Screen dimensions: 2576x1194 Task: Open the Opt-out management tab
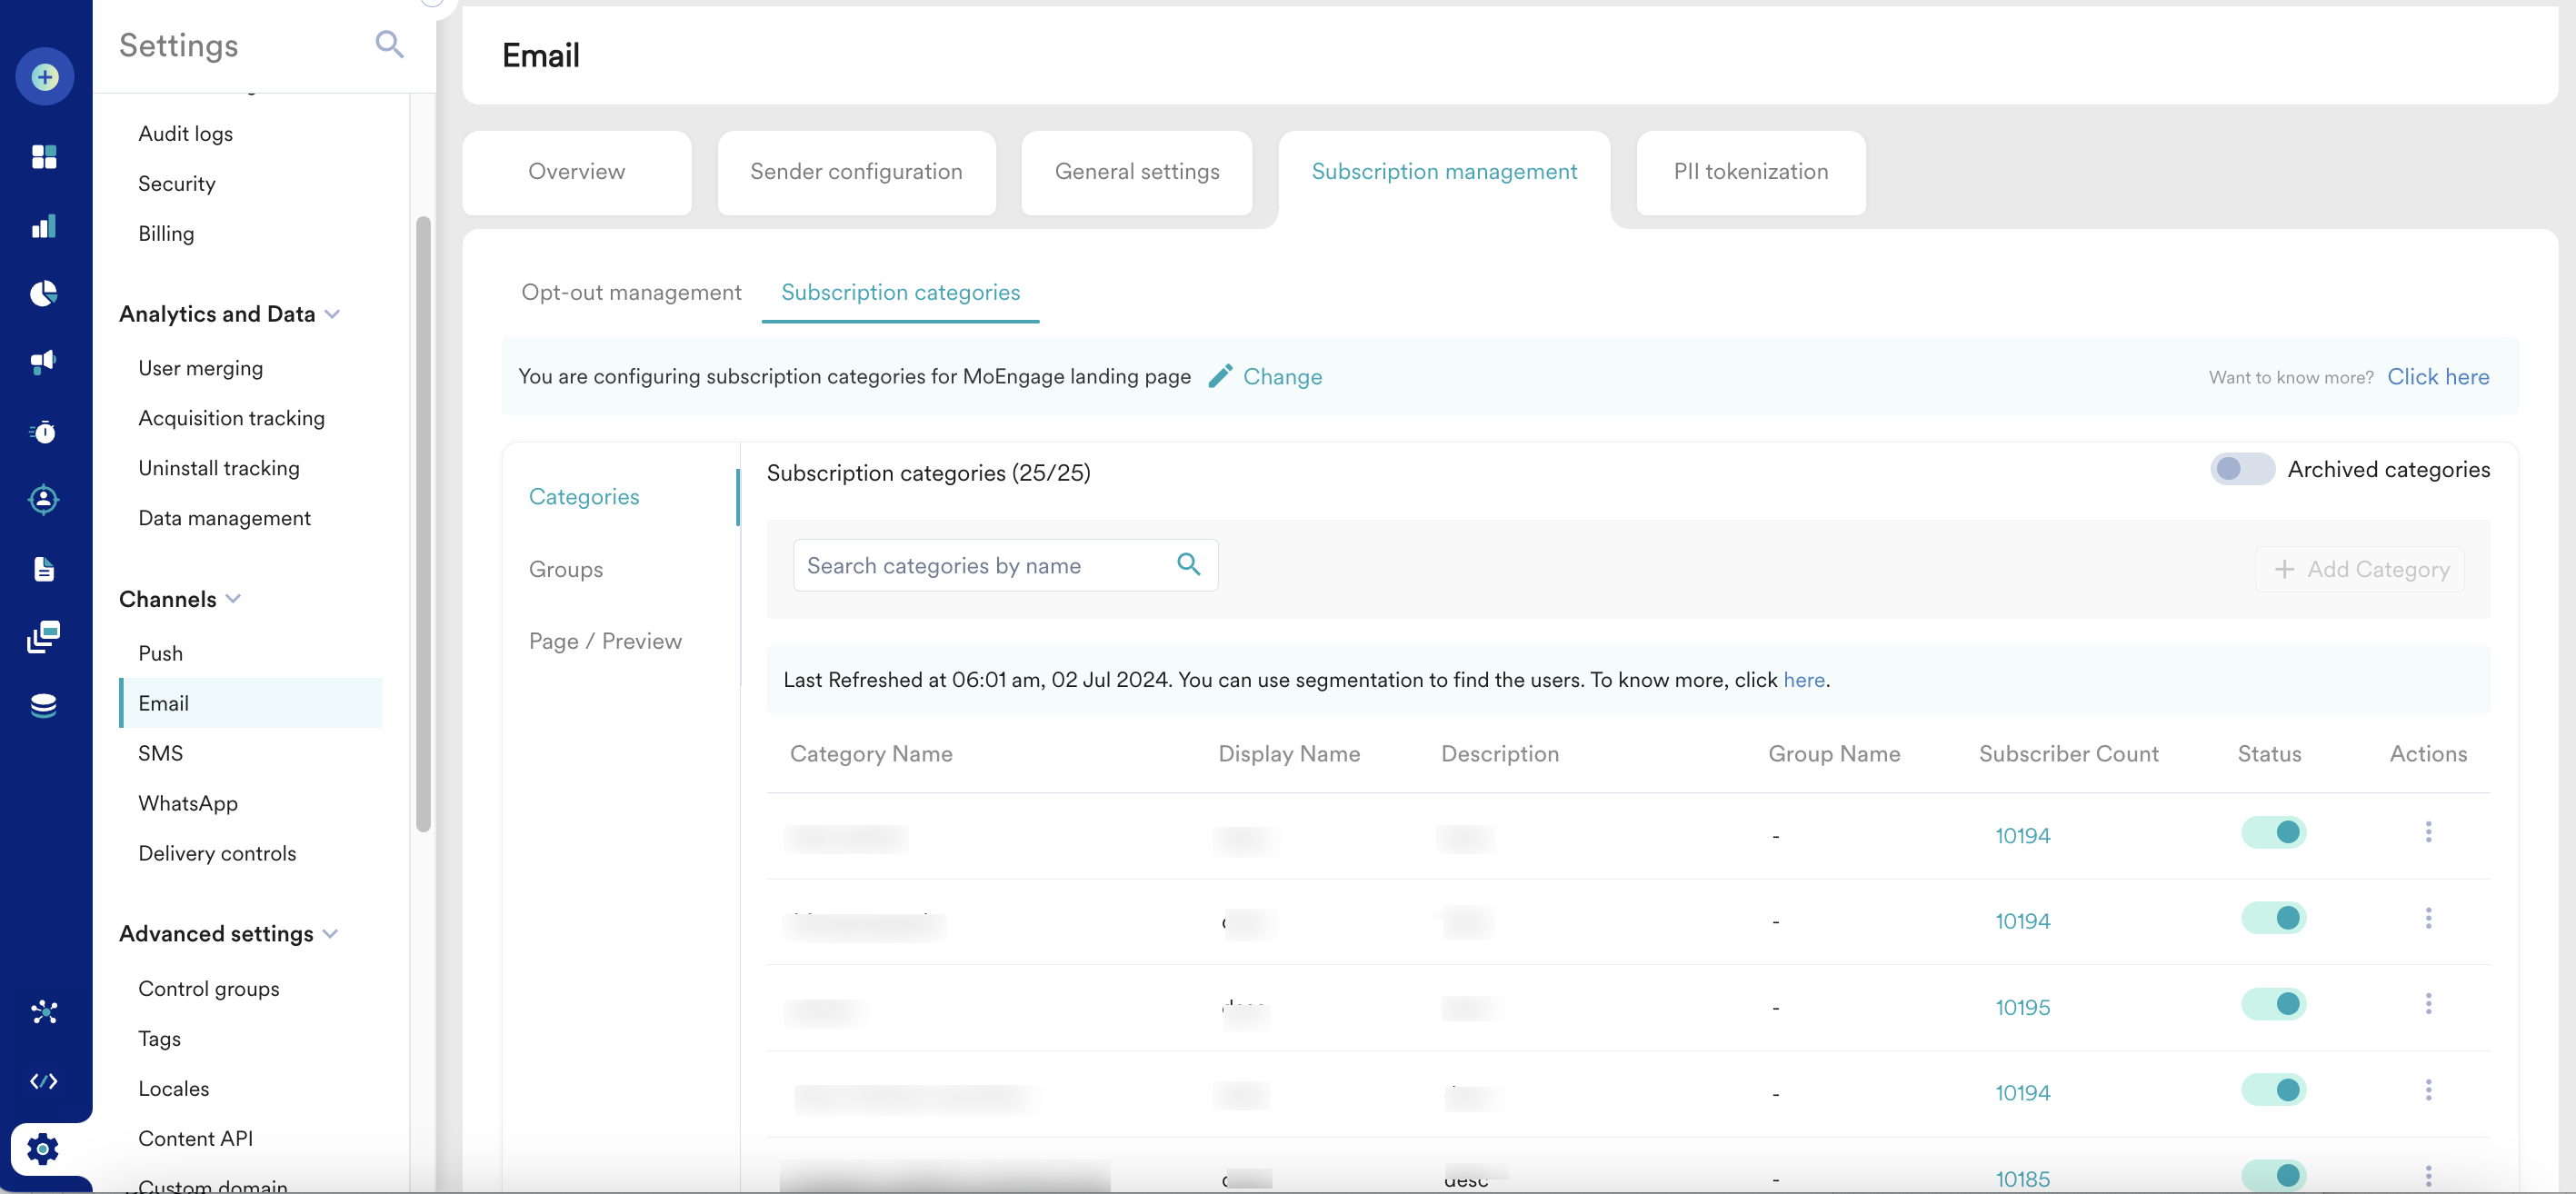coord(631,292)
